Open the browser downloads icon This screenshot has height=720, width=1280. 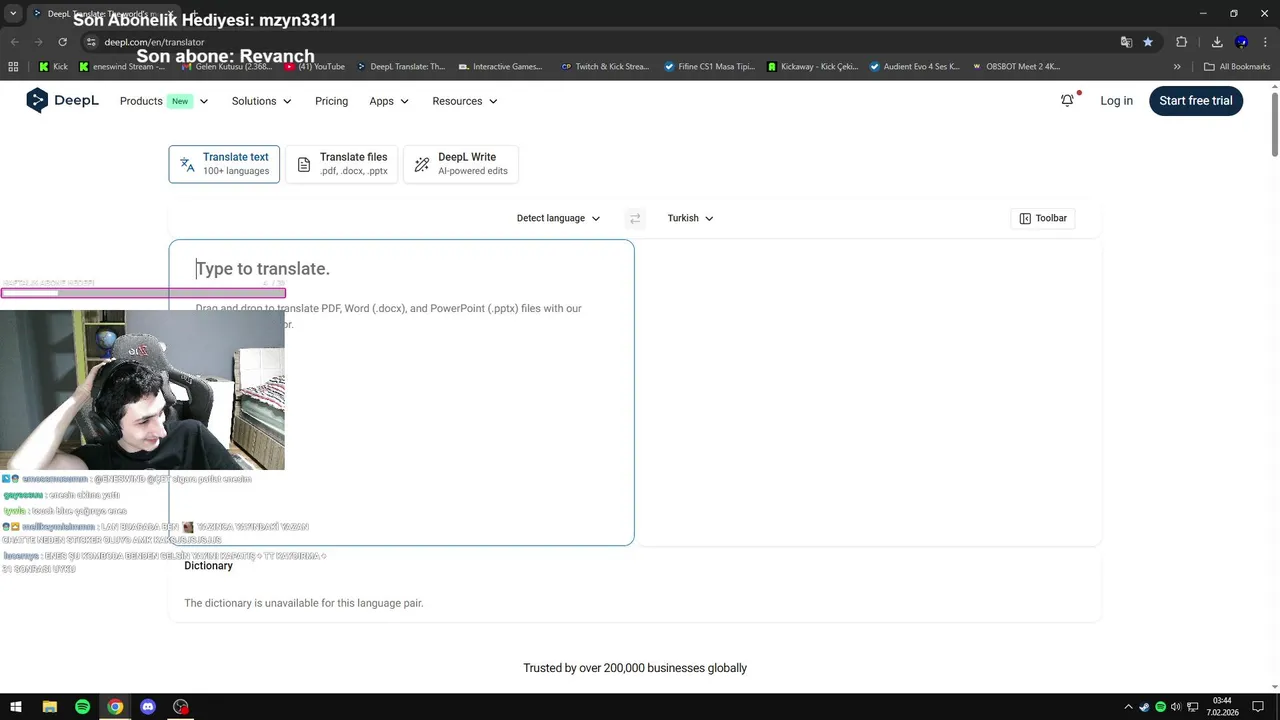[1217, 42]
